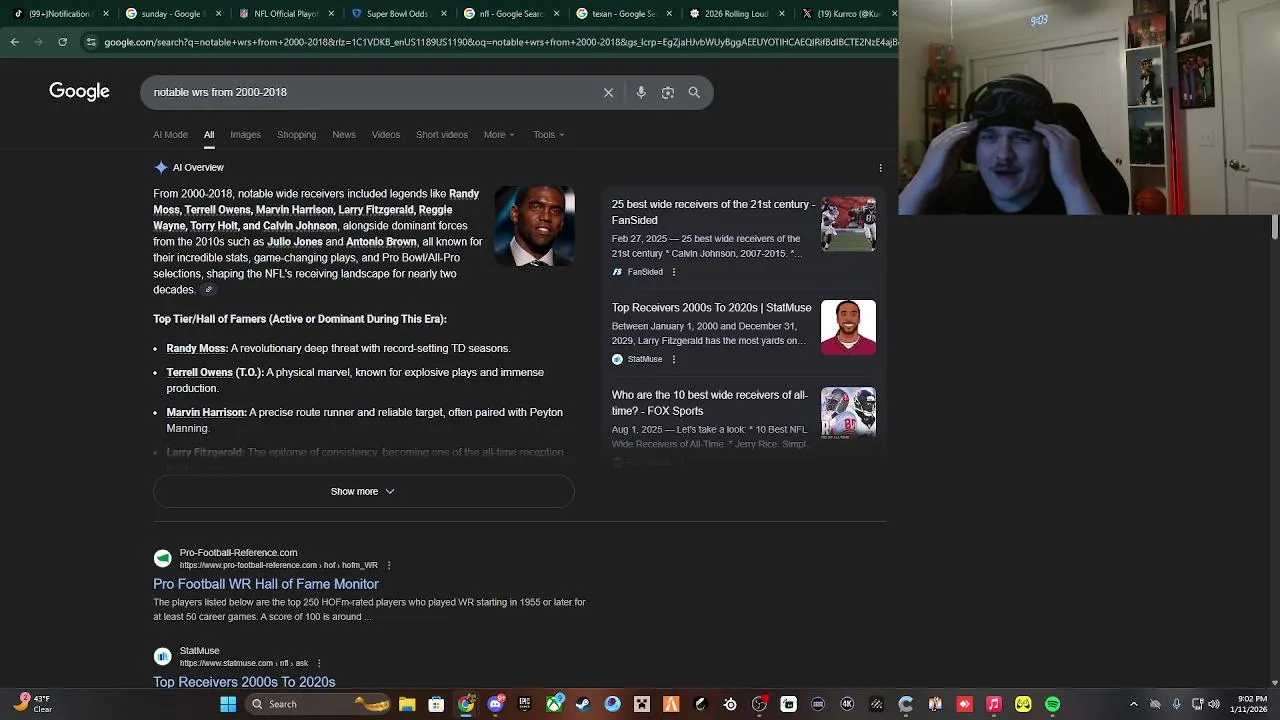
Task: Click the 'Julio Jones' link in overview
Action: tap(294, 242)
